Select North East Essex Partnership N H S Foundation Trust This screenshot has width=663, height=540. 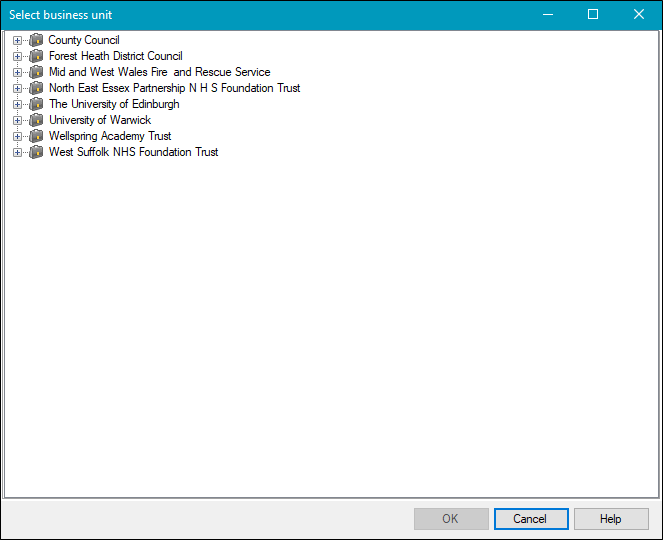point(174,88)
